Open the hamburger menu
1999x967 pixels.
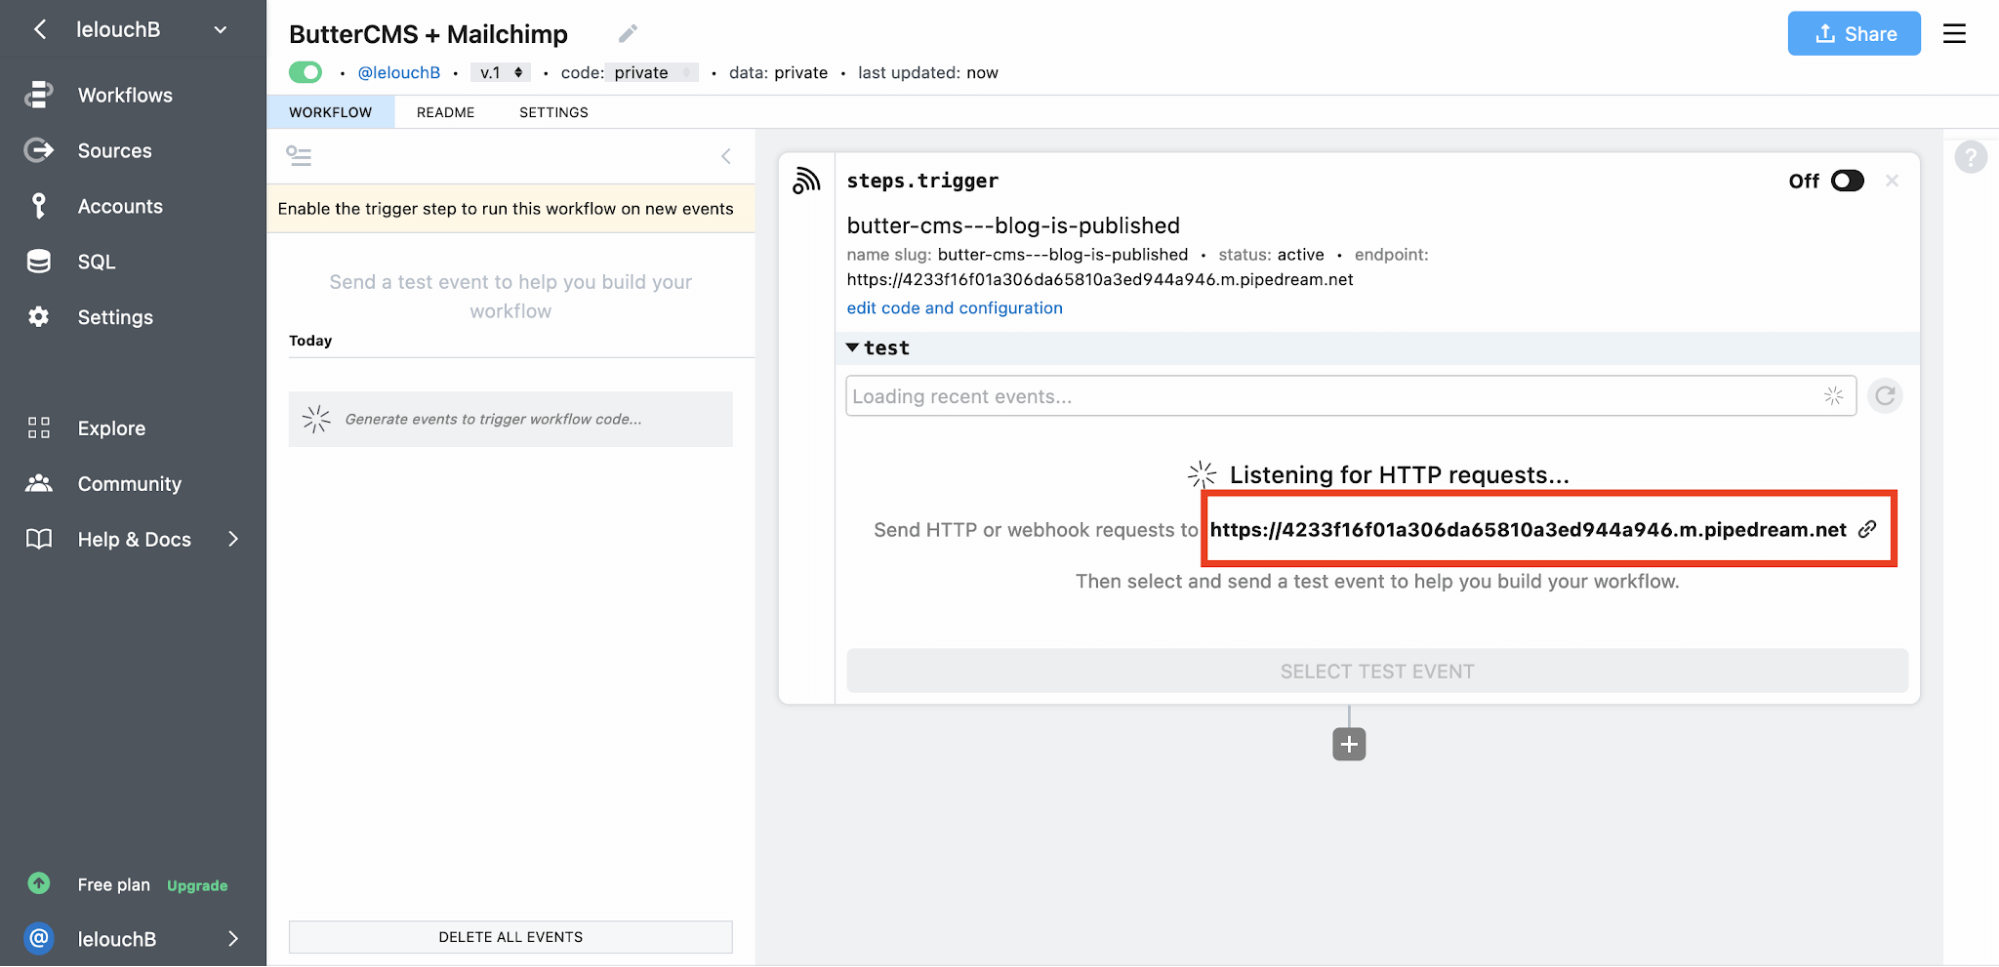[x=1953, y=34]
